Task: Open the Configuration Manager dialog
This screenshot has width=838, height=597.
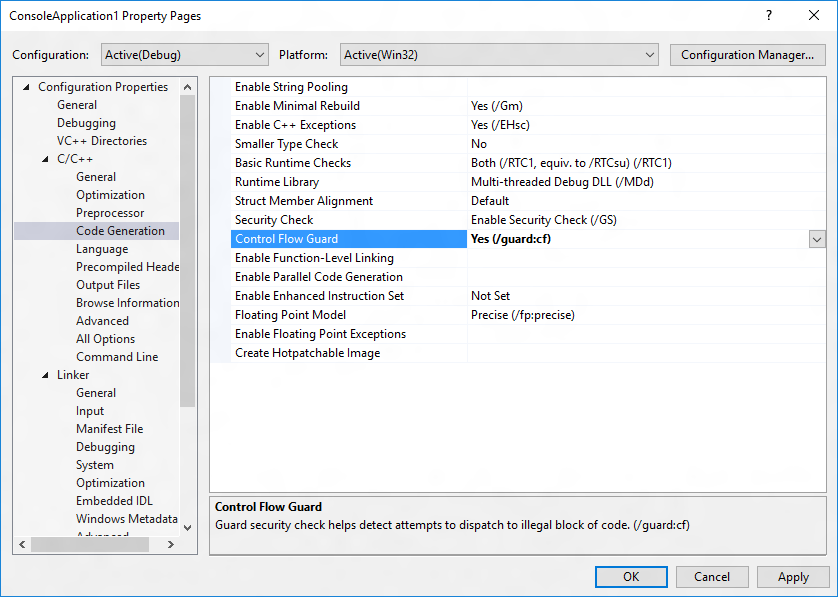Action: coord(747,55)
